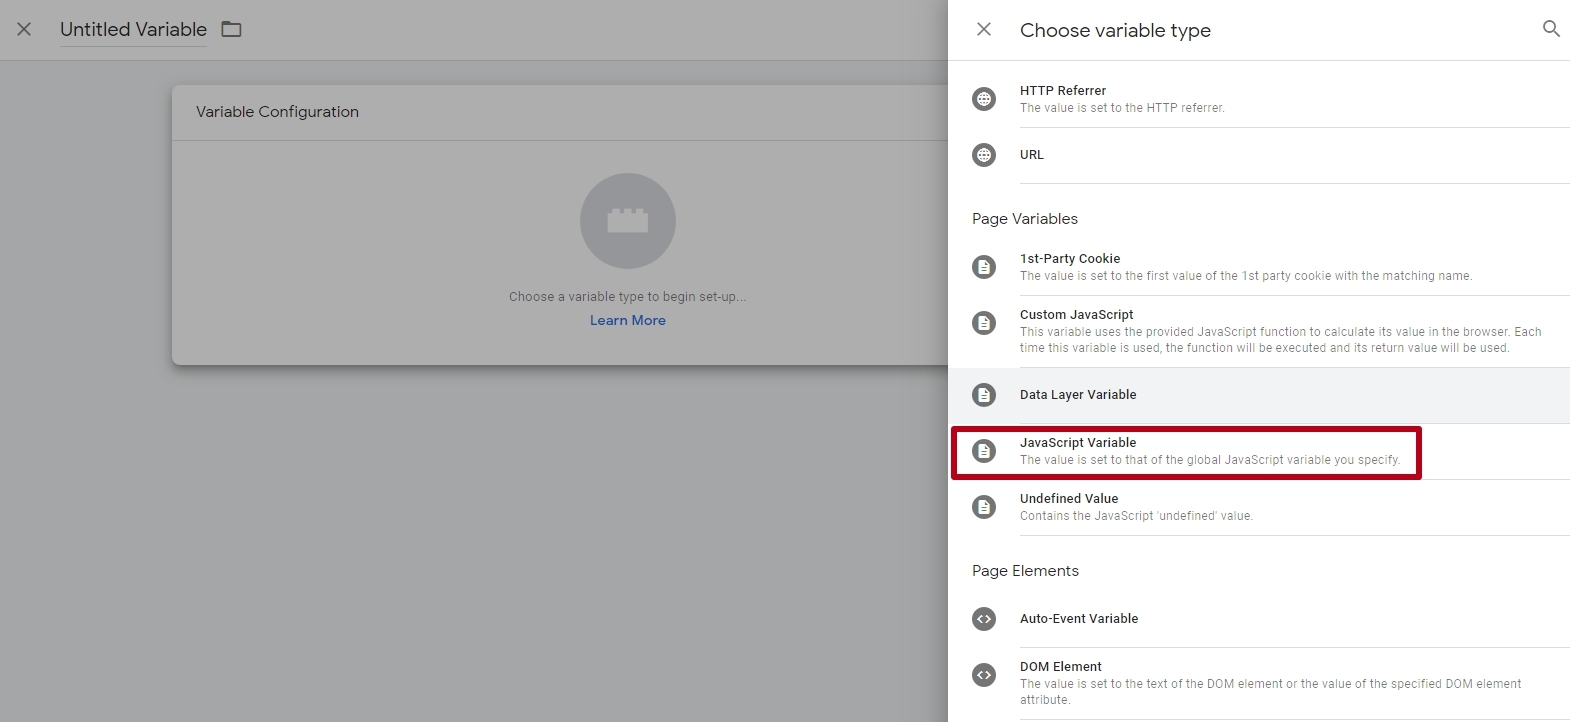Choose the Custom JavaScript variable type
This screenshot has height=722, width=1570.
[x=1259, y=331]
